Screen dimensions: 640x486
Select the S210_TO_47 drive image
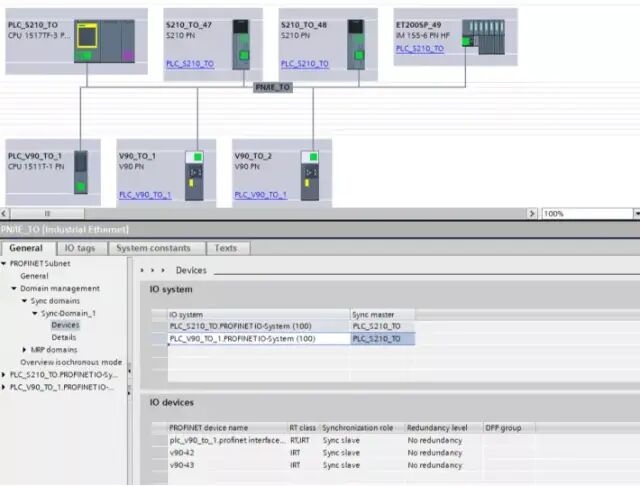(x=241, y=44)
